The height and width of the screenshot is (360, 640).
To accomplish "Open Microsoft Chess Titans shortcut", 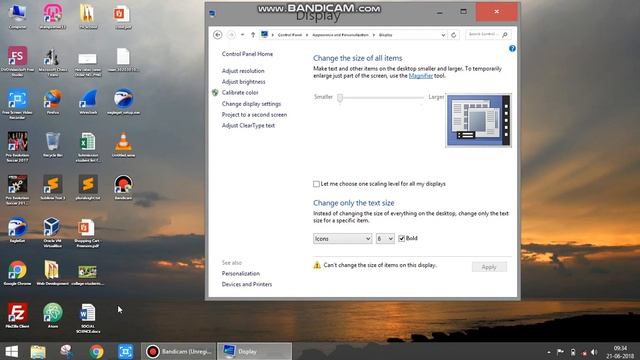I will (53, 62).
